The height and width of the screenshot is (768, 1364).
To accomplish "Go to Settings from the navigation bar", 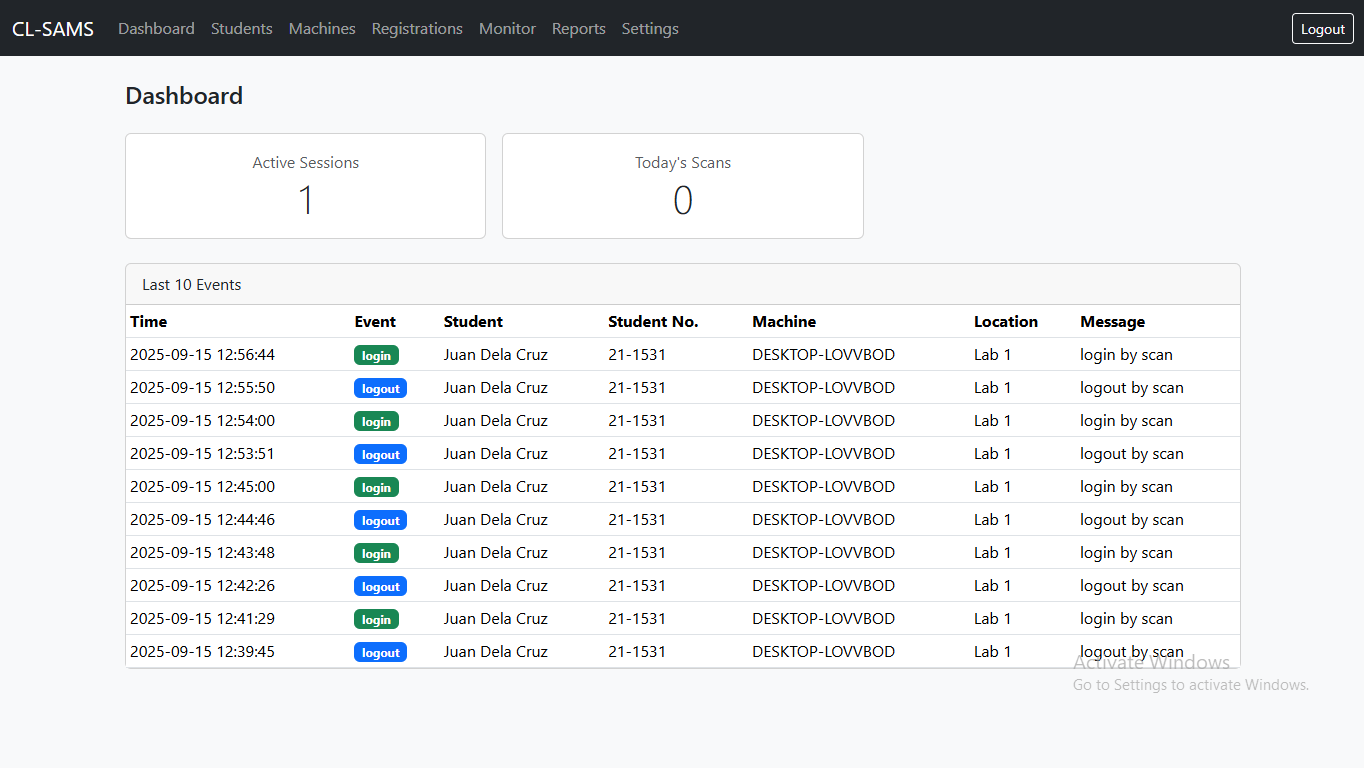I will coord(649,28).
